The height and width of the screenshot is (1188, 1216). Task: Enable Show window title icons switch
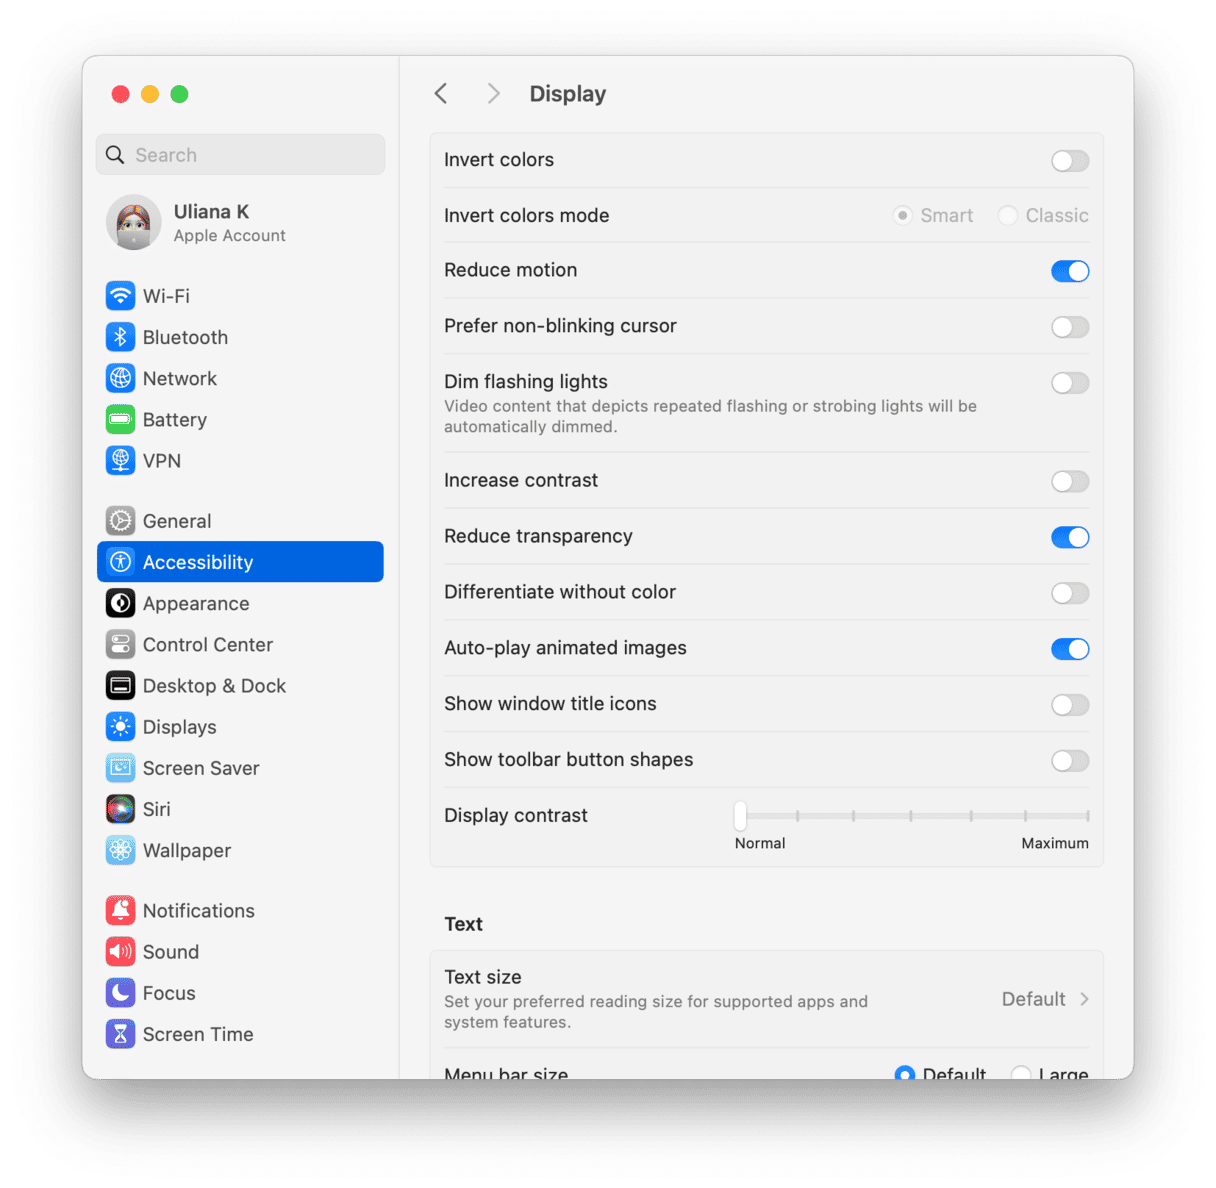click(x=1070, y=705)
